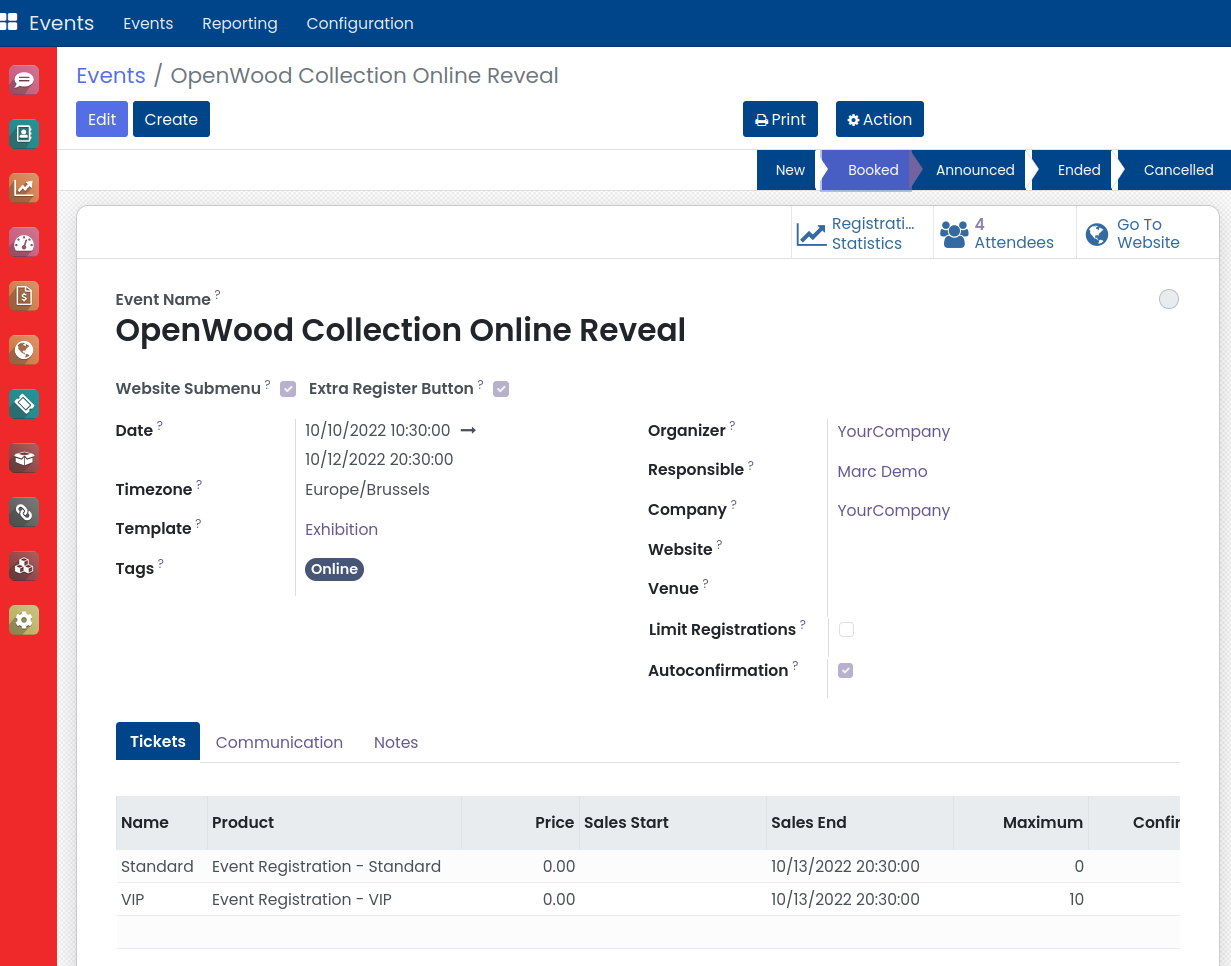1231x966 pixels.
Task: Open the Contacts address book app
Action: pyautogui.click(x=24, y=134)
